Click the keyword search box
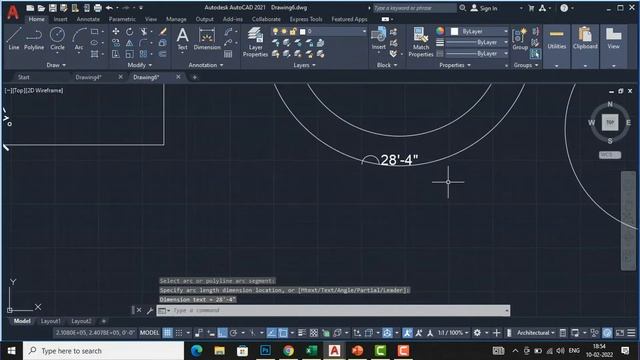 tap(414, 8)
